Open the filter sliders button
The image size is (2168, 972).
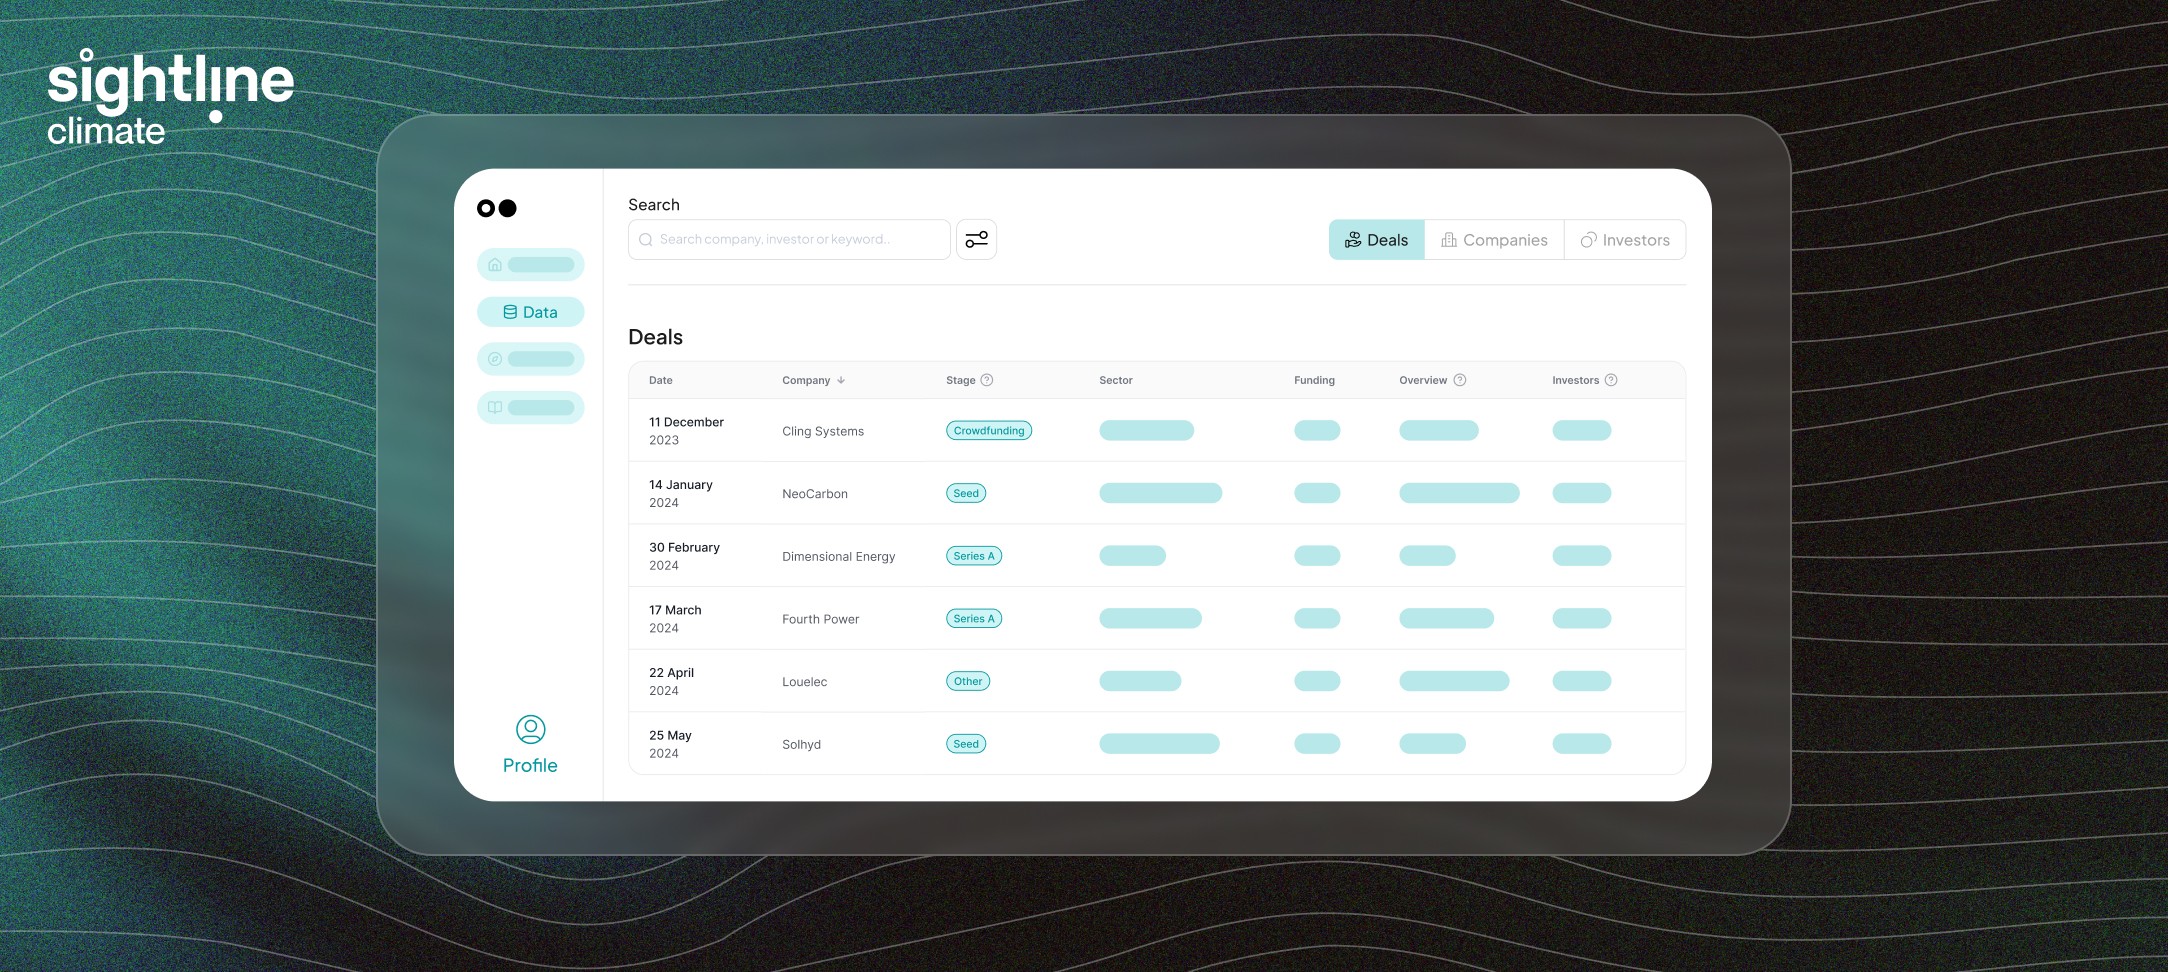(976, 240)
